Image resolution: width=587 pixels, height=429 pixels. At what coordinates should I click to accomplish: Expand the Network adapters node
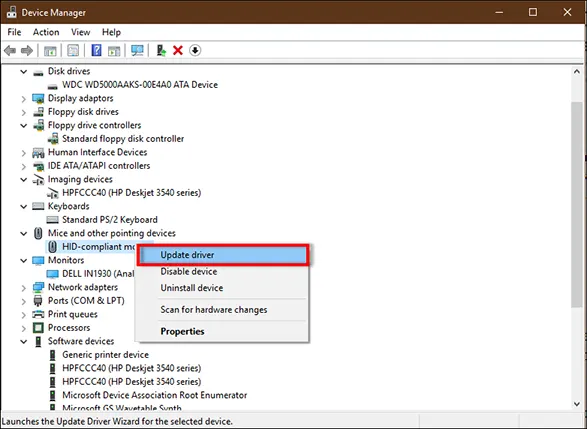pyautogui.click(x=24, y=287)
